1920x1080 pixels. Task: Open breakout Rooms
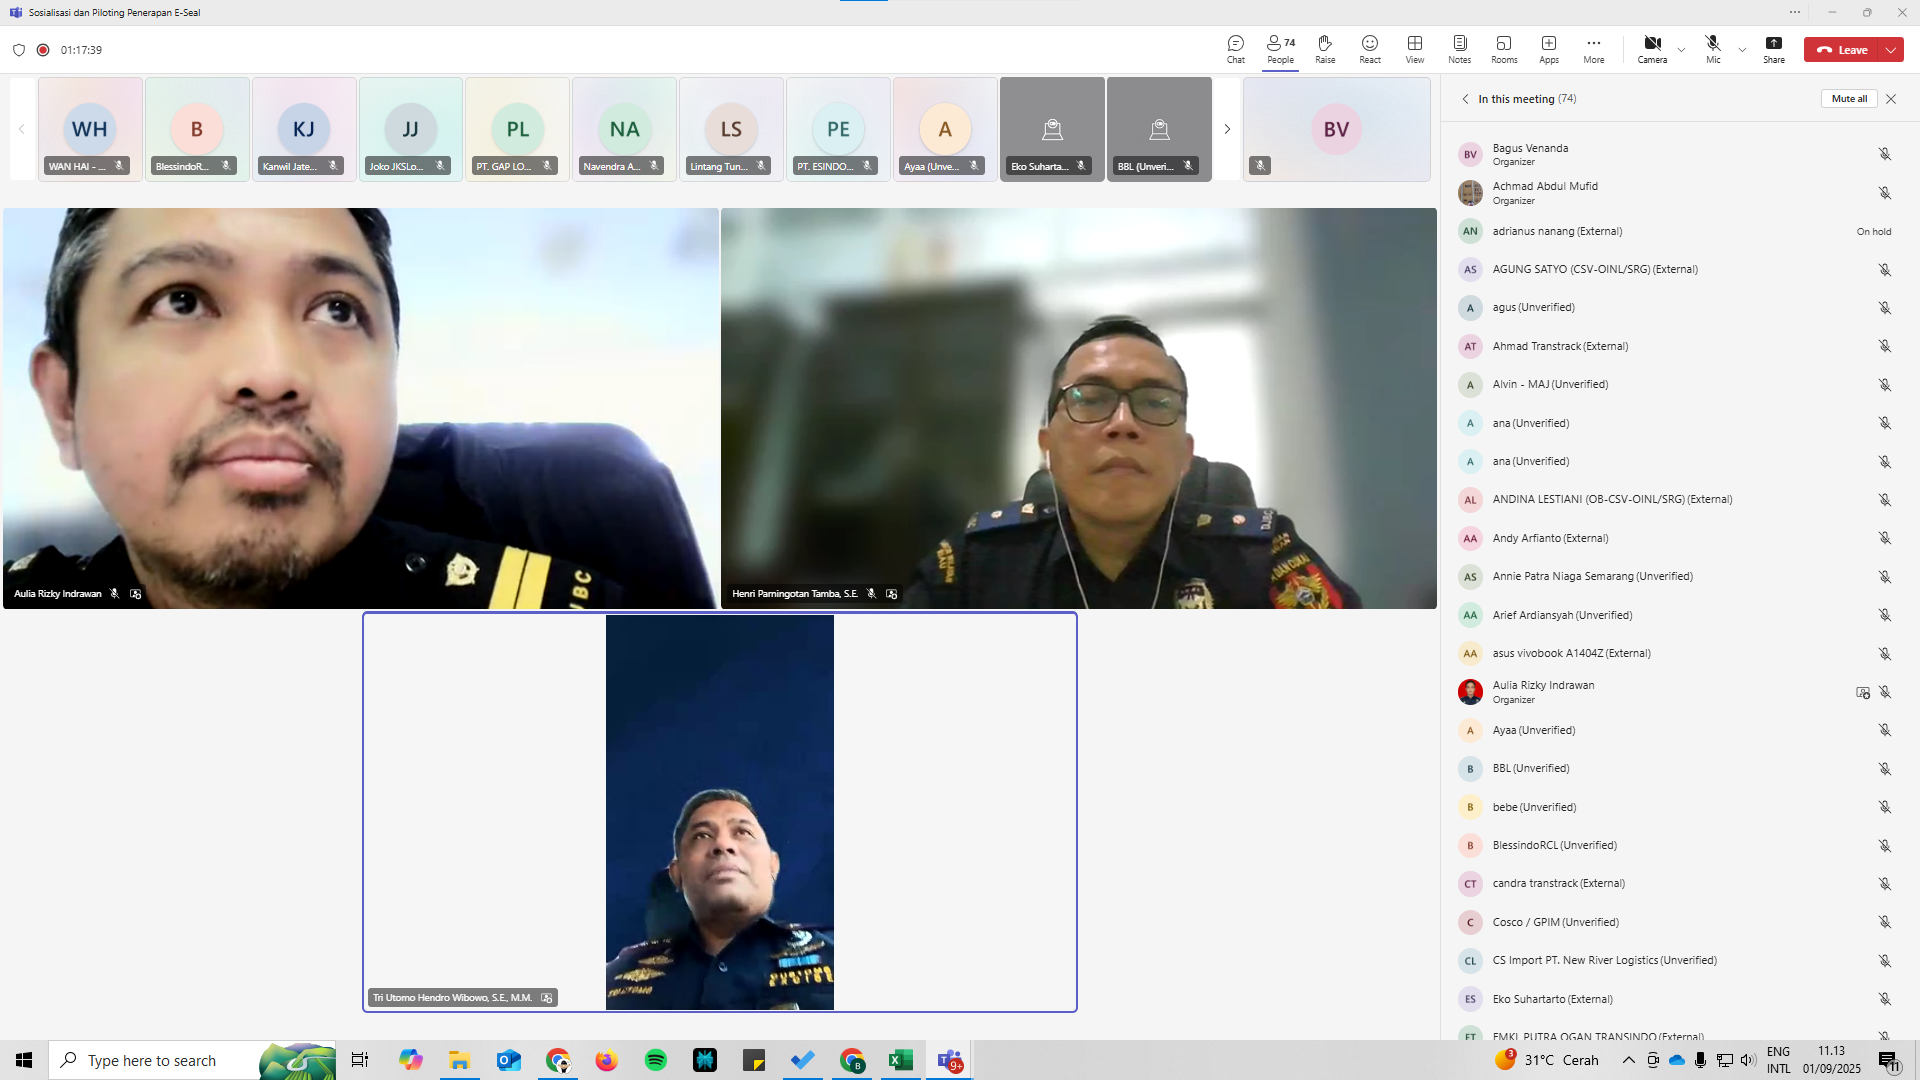tap(1503, 49)
